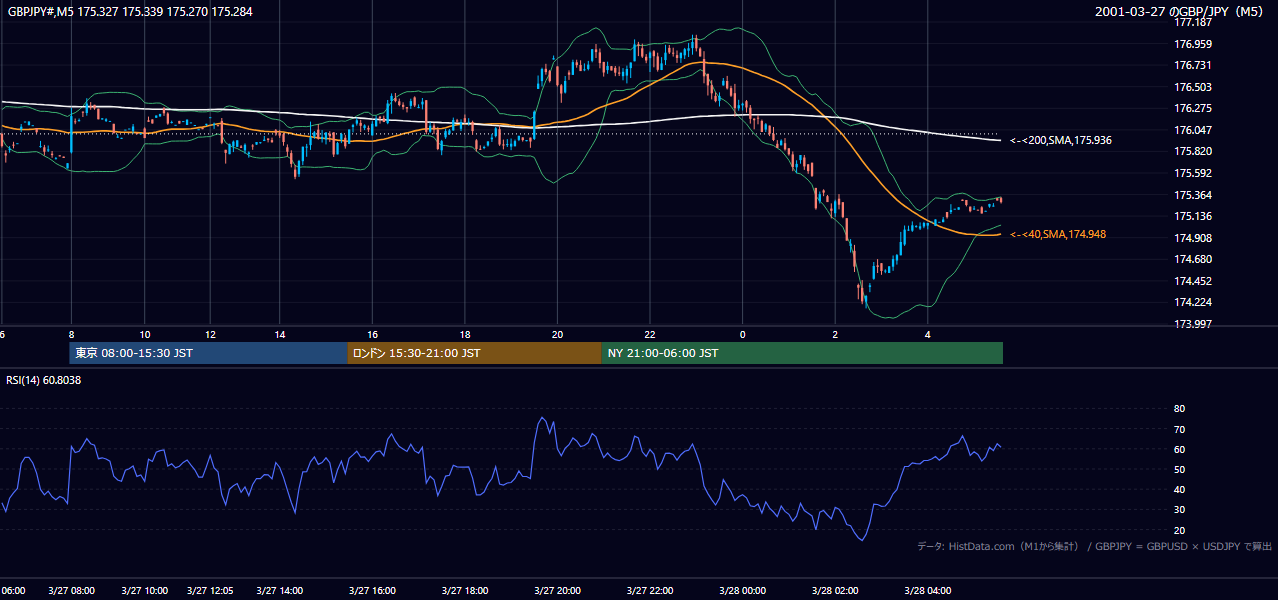Viewport: 1278px width, 600px height.
Task: Click hour label 10 under price chart
Action: click(145, 334)
